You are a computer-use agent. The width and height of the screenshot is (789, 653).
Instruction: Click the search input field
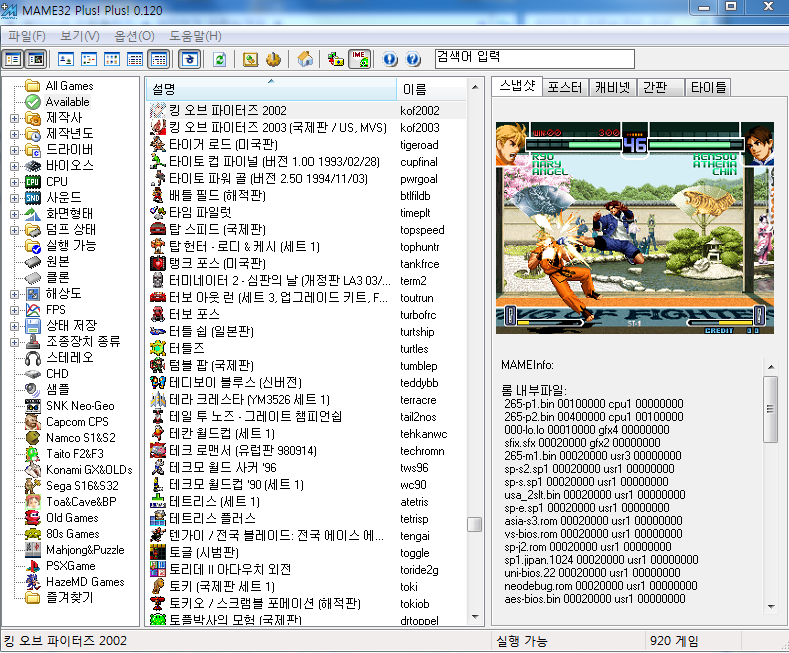pyautogui.click(x=534, y=58)
